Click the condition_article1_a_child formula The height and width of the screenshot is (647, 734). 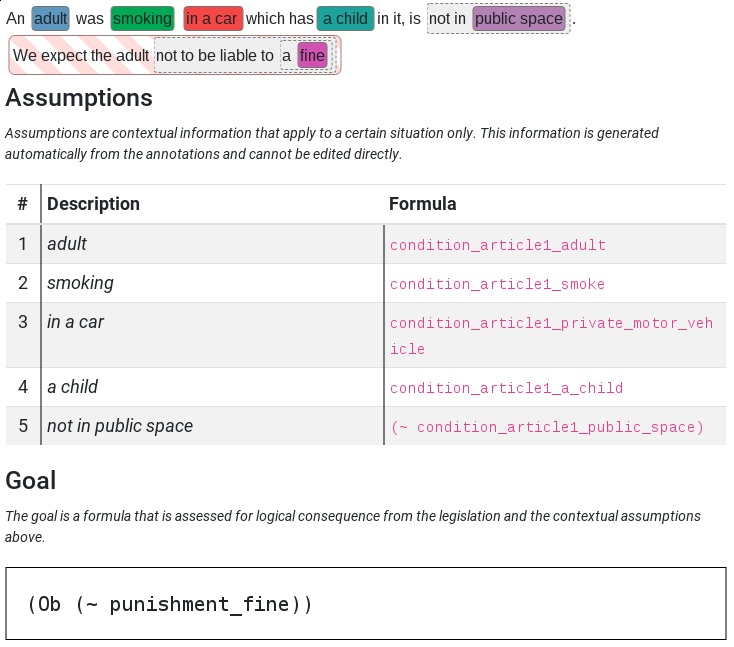[x=506, y=388]
